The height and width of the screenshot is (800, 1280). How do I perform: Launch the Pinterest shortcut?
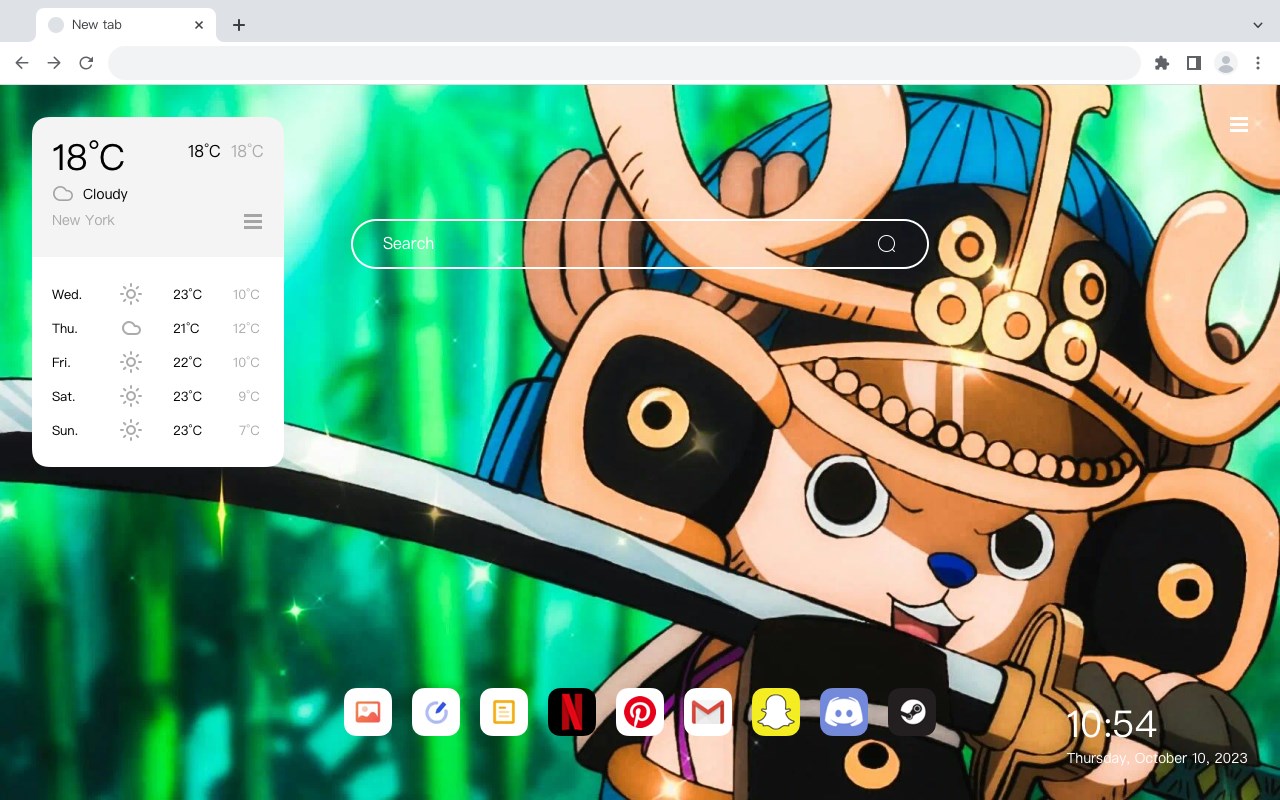pyautogui.click(x=640, y=712)
